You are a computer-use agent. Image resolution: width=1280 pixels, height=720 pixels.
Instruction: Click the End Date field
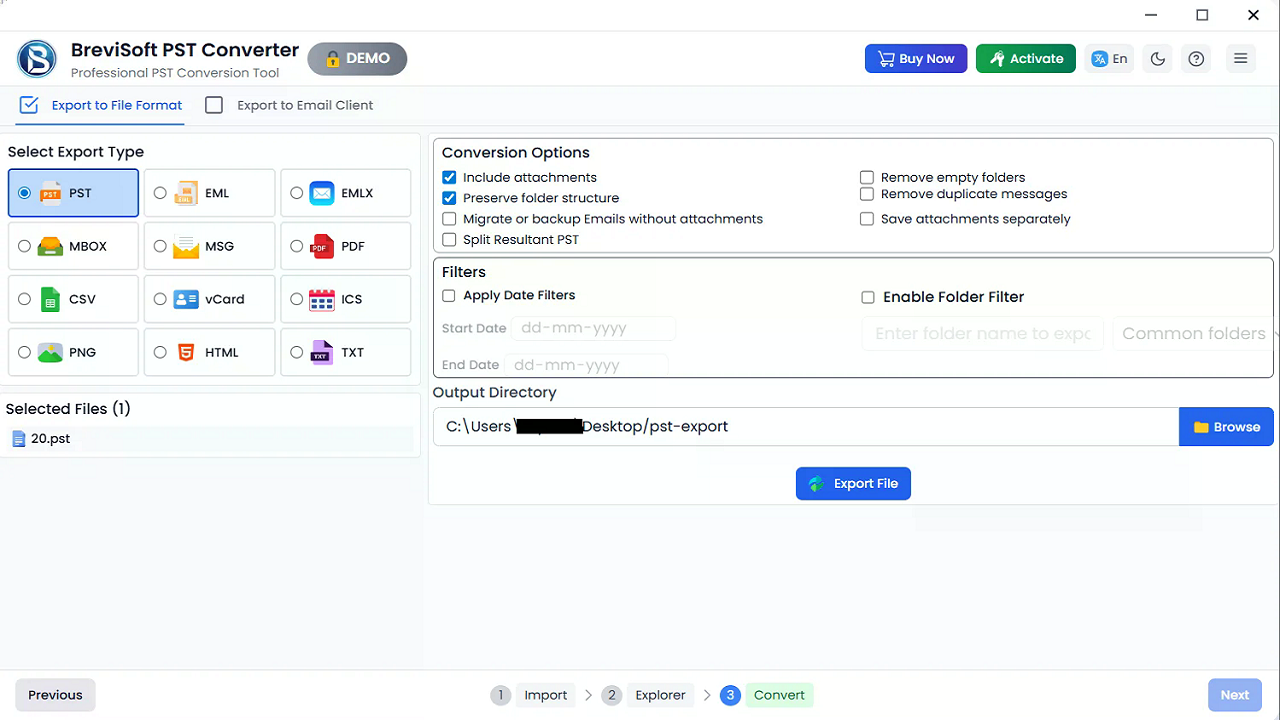586,366
